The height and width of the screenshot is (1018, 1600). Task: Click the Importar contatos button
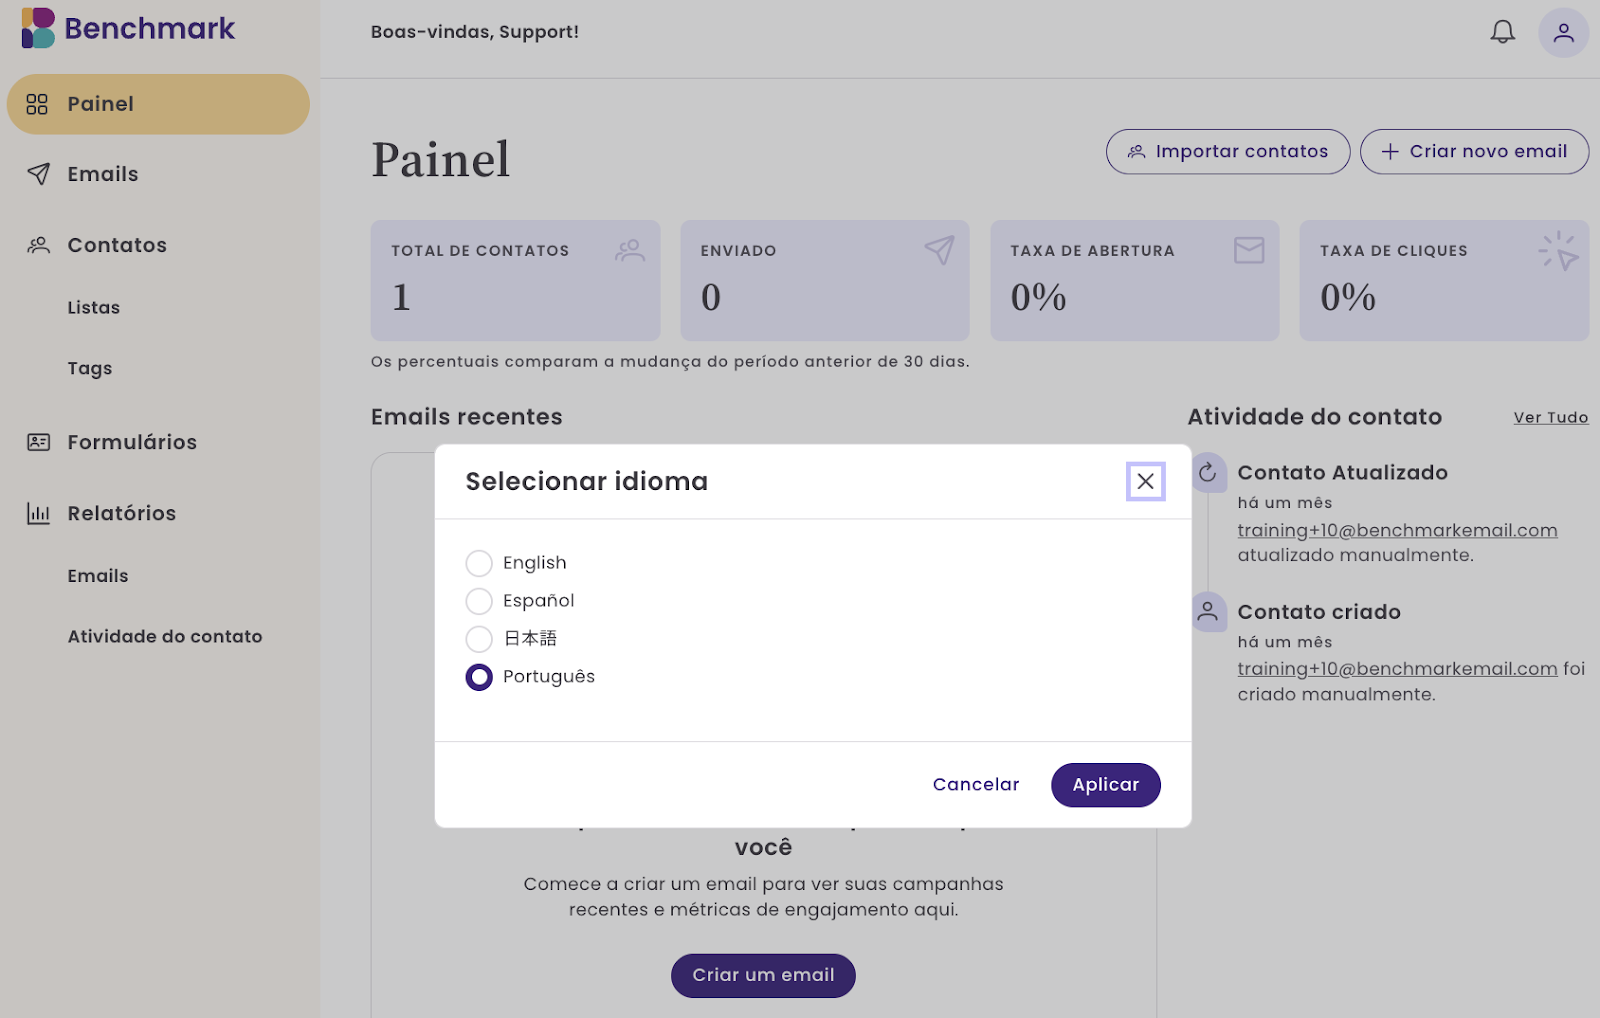(1227, 152)
